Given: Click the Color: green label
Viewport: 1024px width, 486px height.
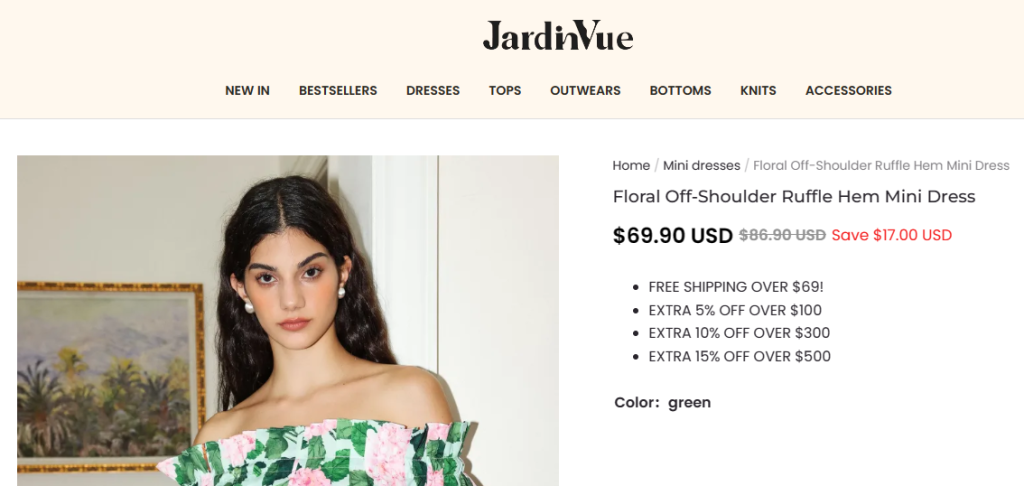Looking at the screenshot, I should pyautogui.click(x=662, y=402).
